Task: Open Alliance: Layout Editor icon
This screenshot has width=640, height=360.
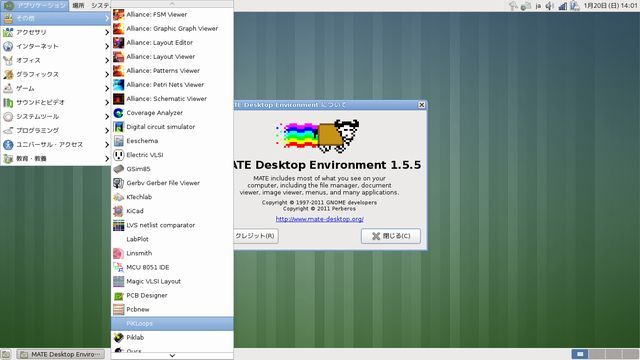Action: click(x=118, y=42)
